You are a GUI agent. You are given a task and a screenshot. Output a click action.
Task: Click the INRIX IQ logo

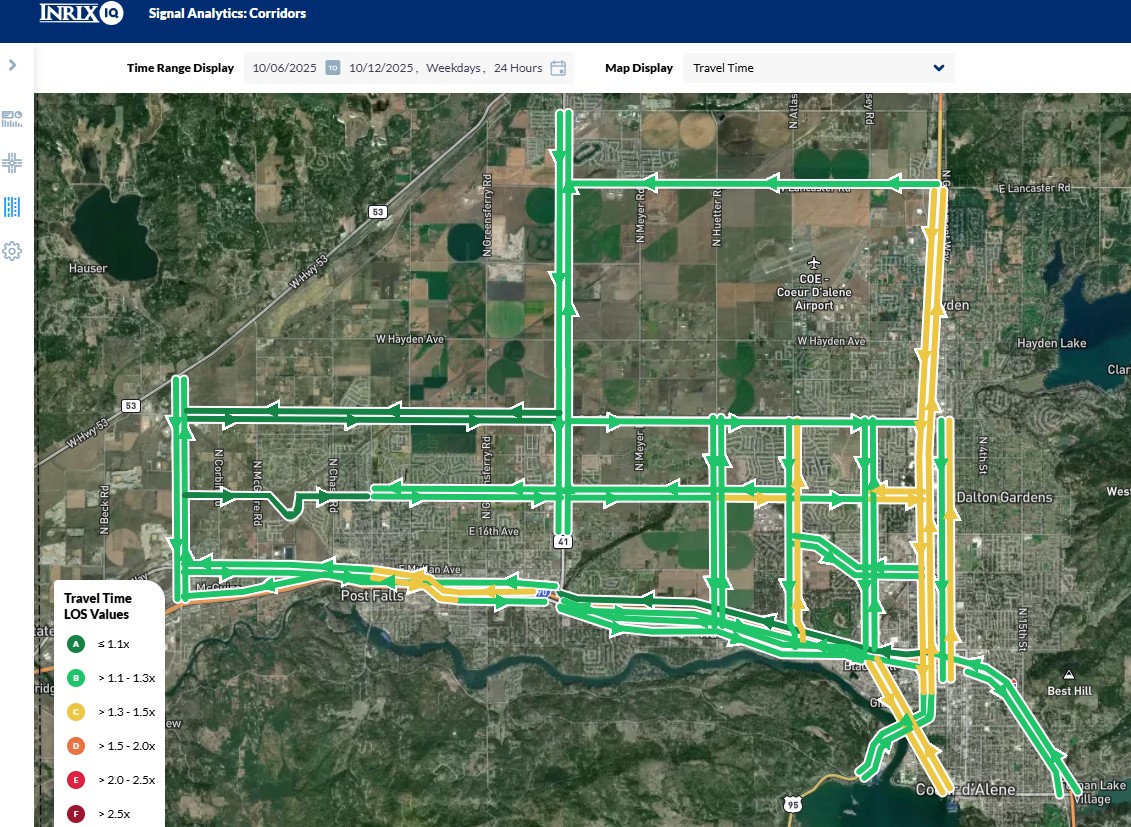point(80,14)
